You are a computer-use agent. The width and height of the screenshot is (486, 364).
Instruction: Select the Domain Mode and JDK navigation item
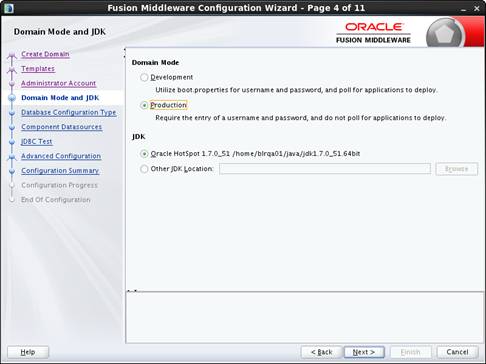[x=60, y=98]
